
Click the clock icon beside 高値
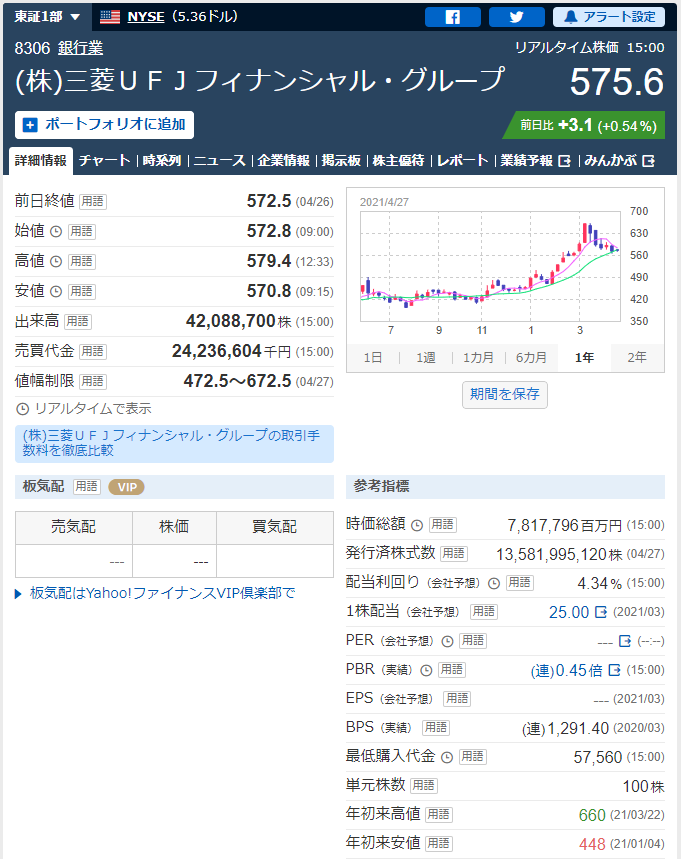point(56,262)
